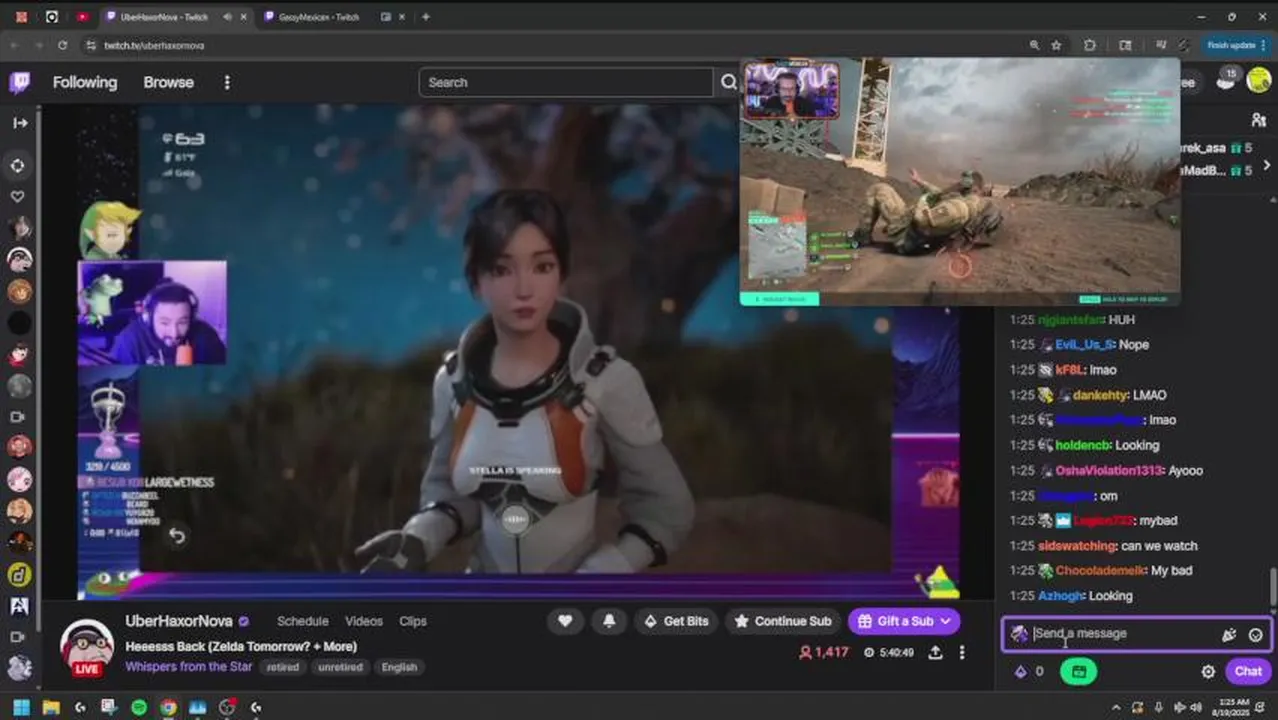The image size is (1278, 720).
Task: Expand the followed channels sidebar arrow
Action: point(19,123)
